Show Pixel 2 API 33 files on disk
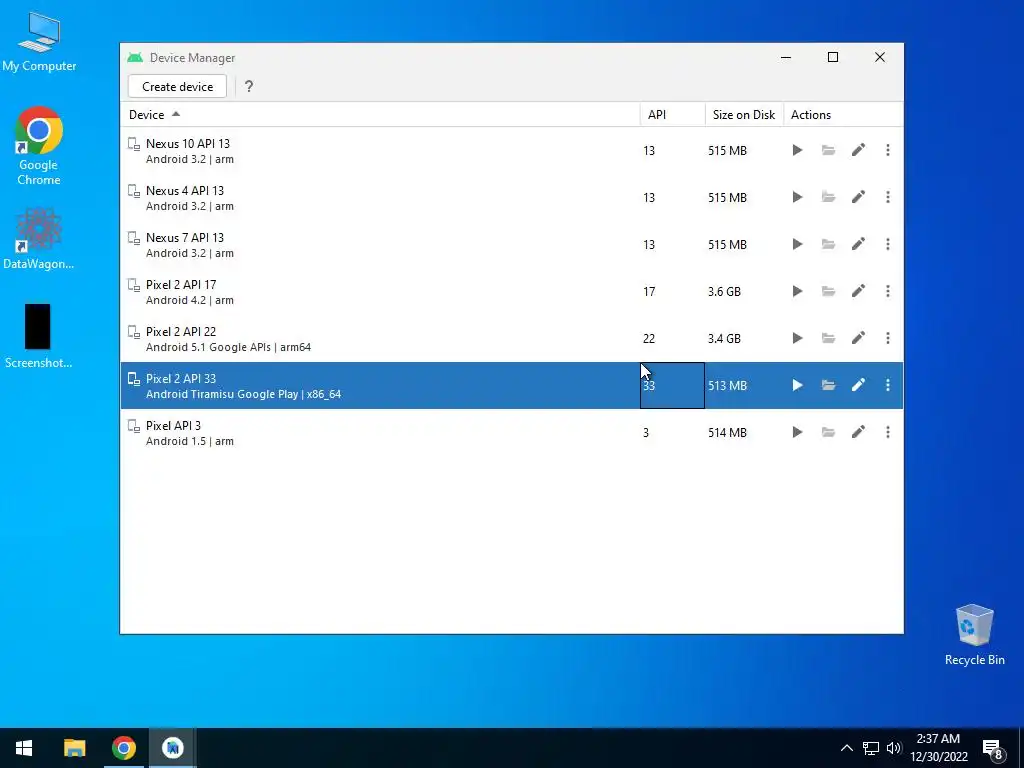This screenshot has width=1024, height=768. pyautogui.click(x=828, y=385)
